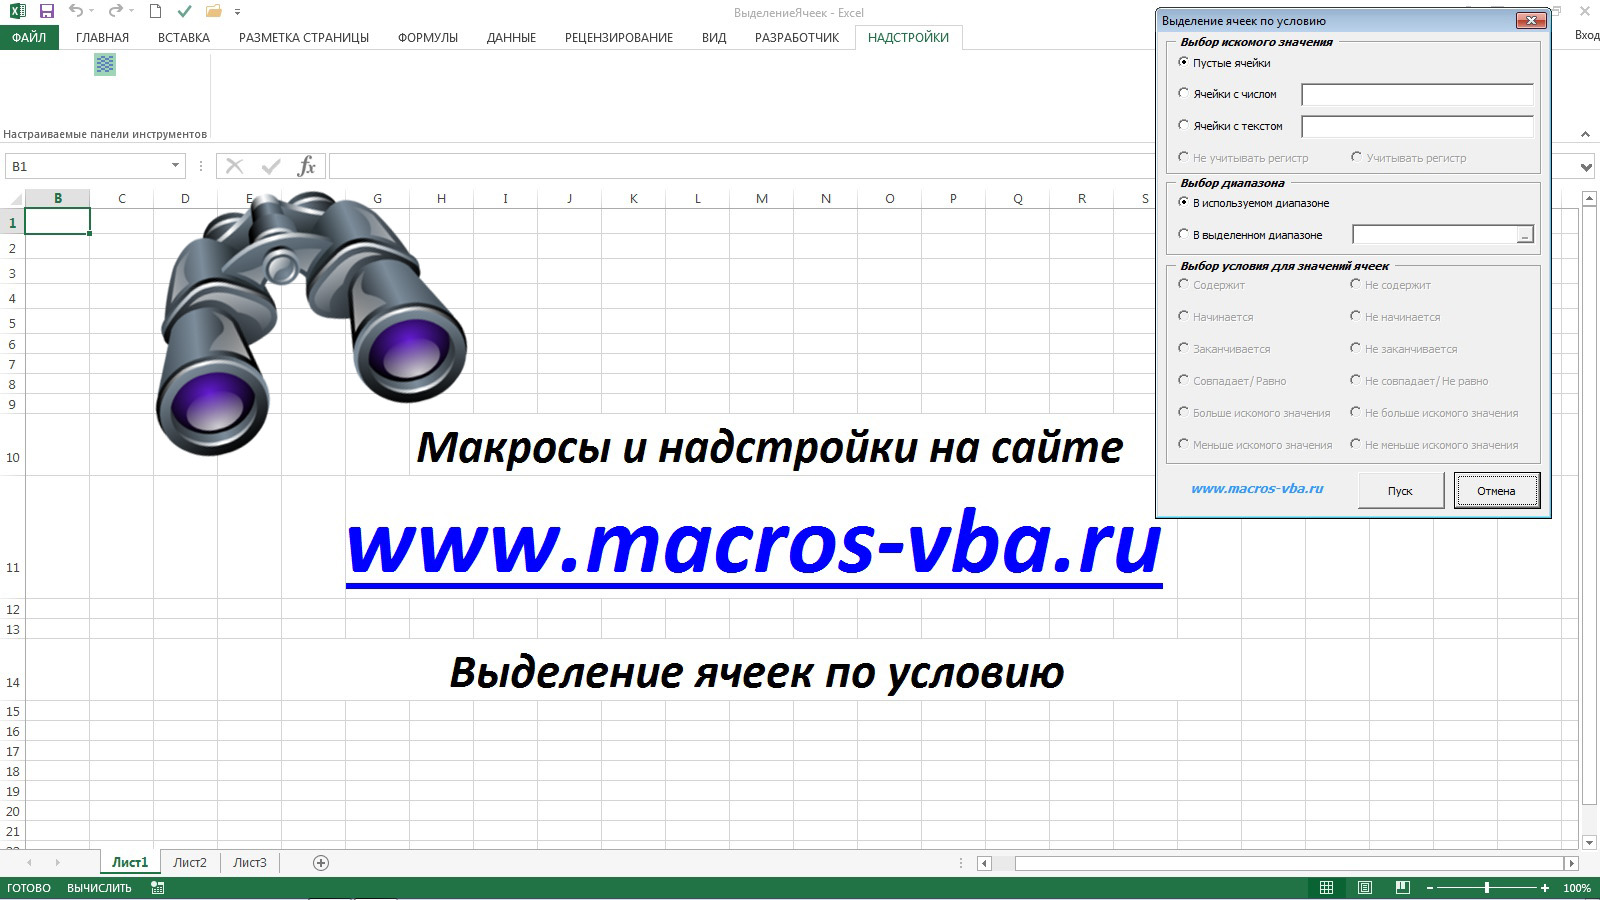Viewport: 1600px width, 900px height.
Task: Click the Undo icon
Action: [x=78, y=13]
